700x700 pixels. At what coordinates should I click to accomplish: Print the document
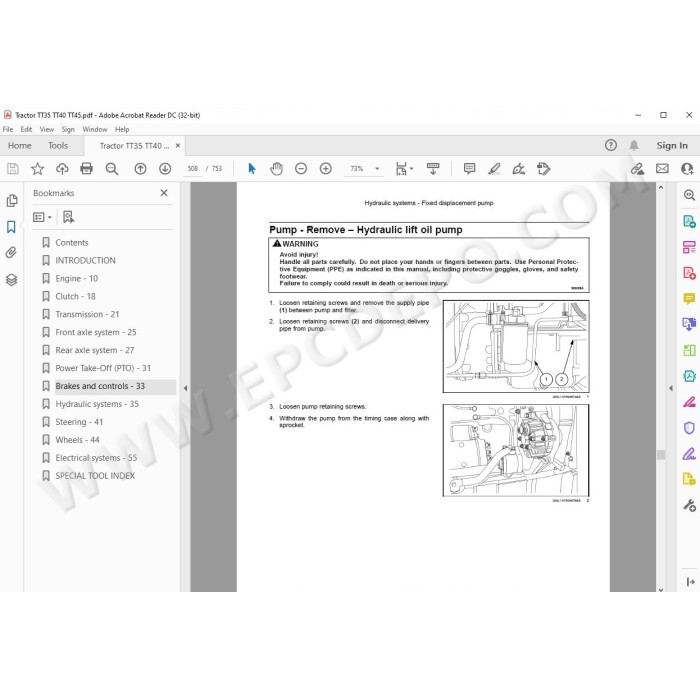pyautogui.click(x=86, y=169)
